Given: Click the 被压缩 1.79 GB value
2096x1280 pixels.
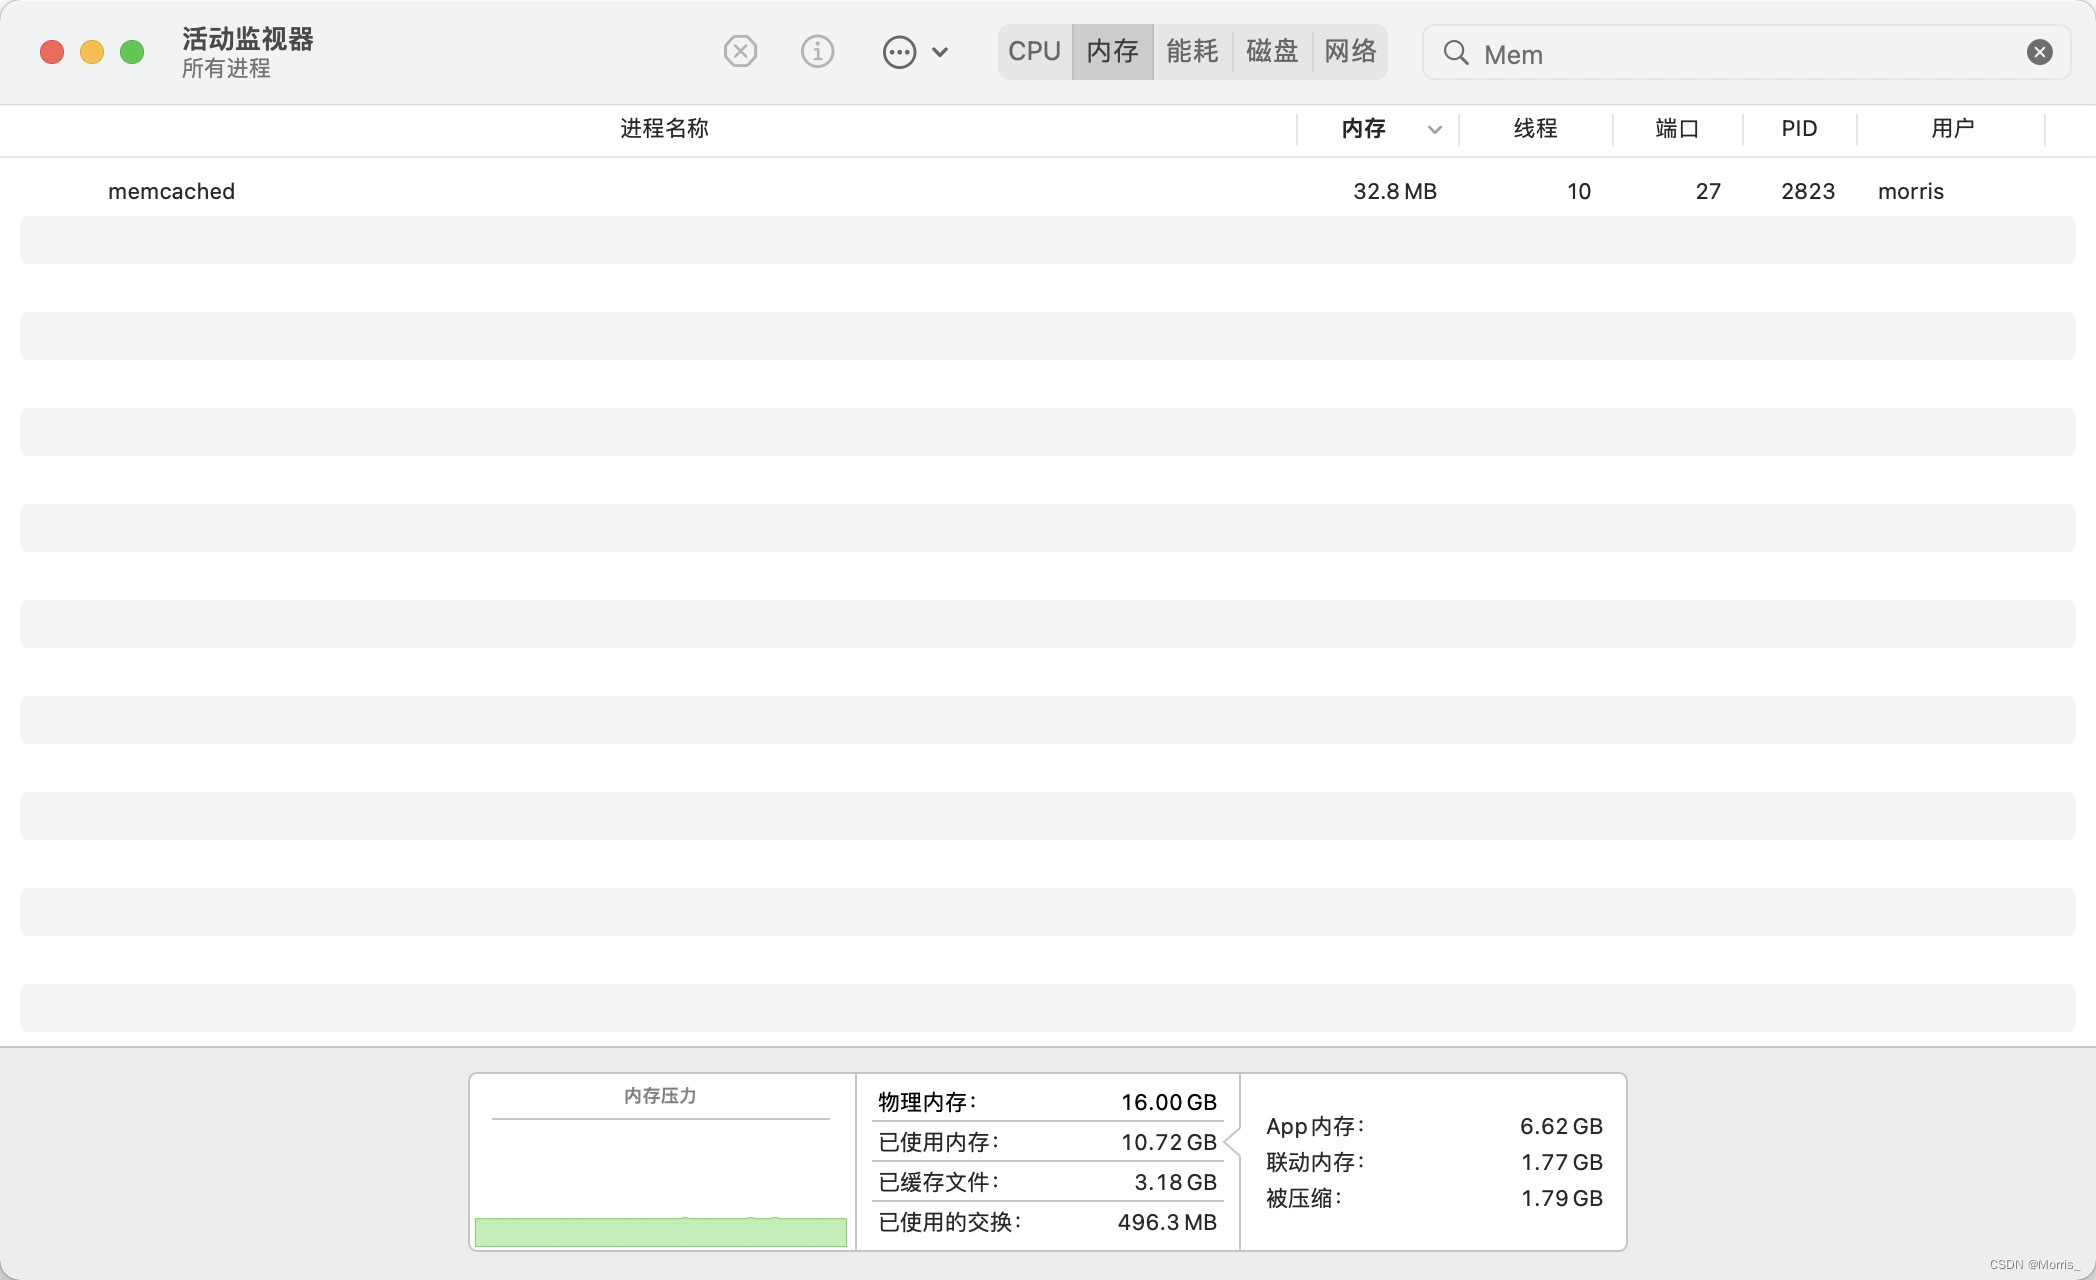Looking at the screenshot, I should pos(1562,1198).
